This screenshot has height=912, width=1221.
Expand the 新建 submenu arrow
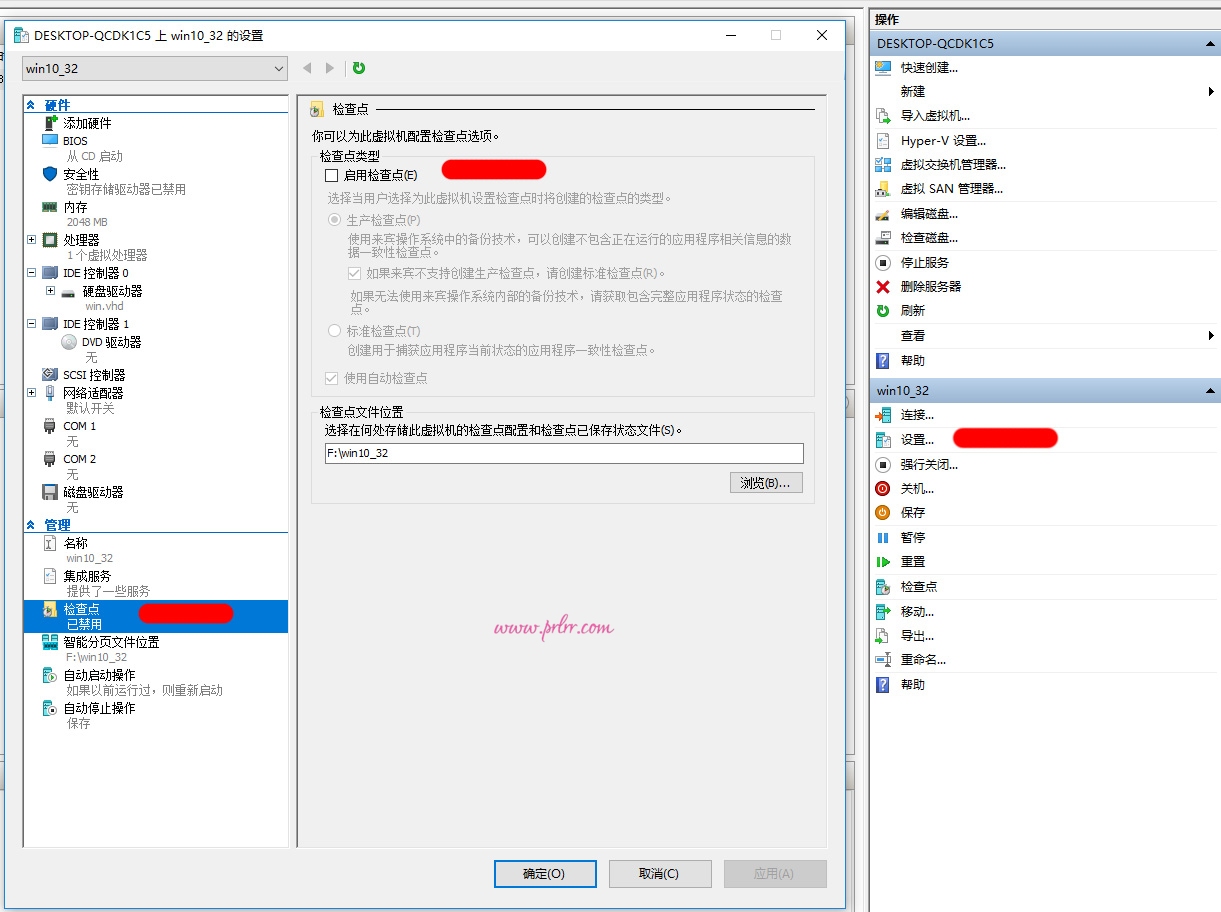tap(1211, 91)
